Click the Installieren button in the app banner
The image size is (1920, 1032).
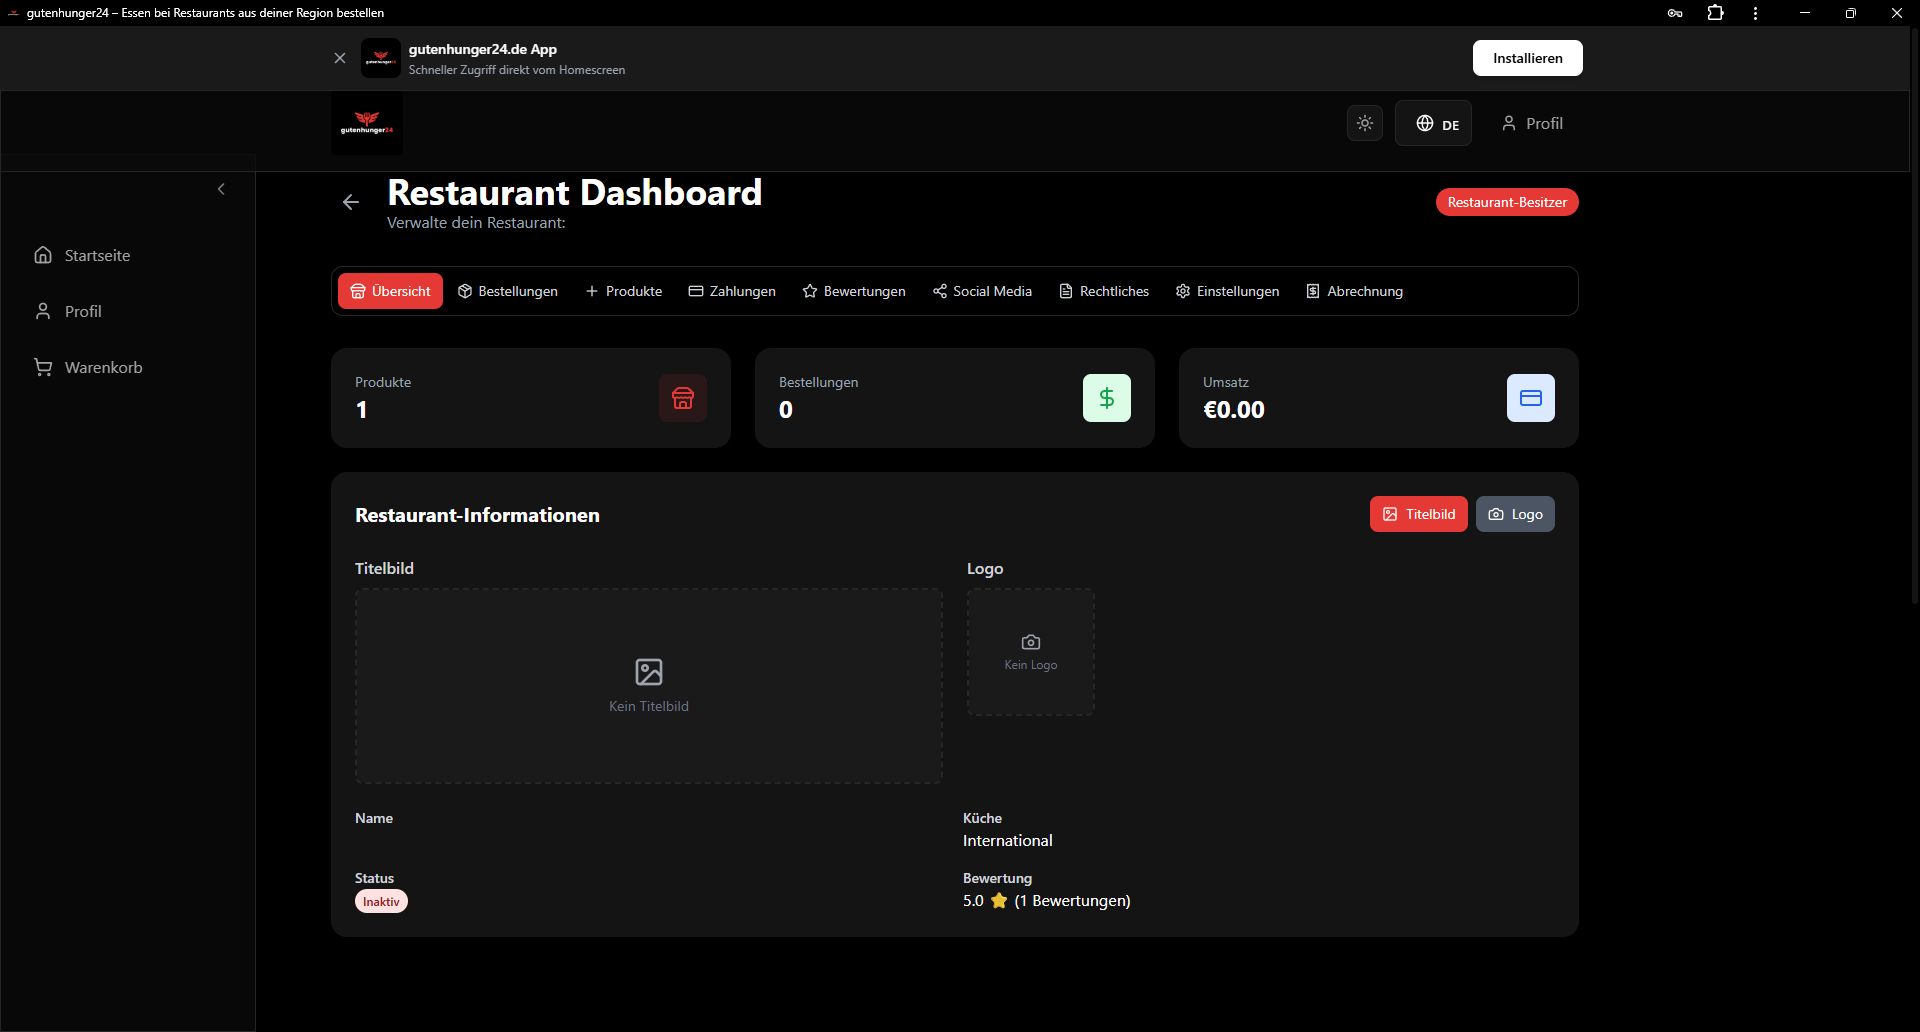point(1527,58)
